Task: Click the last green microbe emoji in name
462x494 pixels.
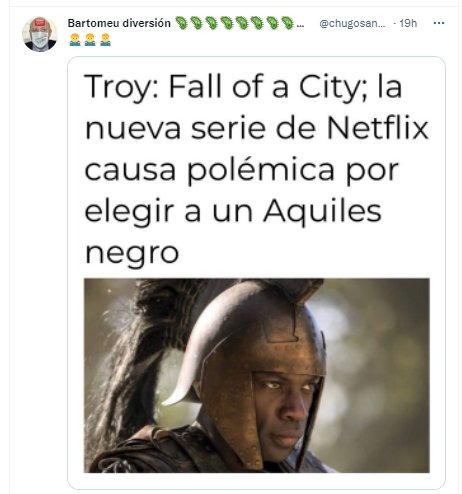Action: coord(287,23)
